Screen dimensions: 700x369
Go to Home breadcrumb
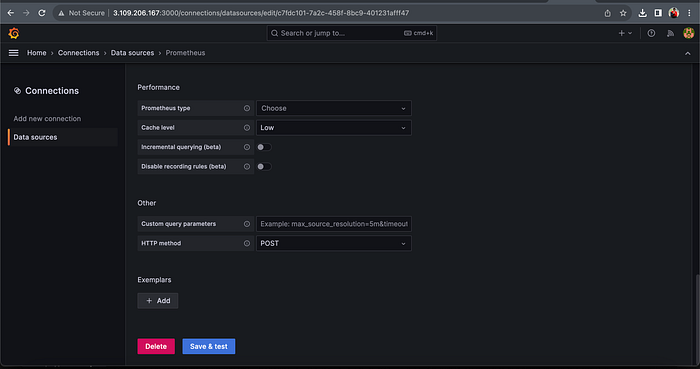[x=37, y=53]
